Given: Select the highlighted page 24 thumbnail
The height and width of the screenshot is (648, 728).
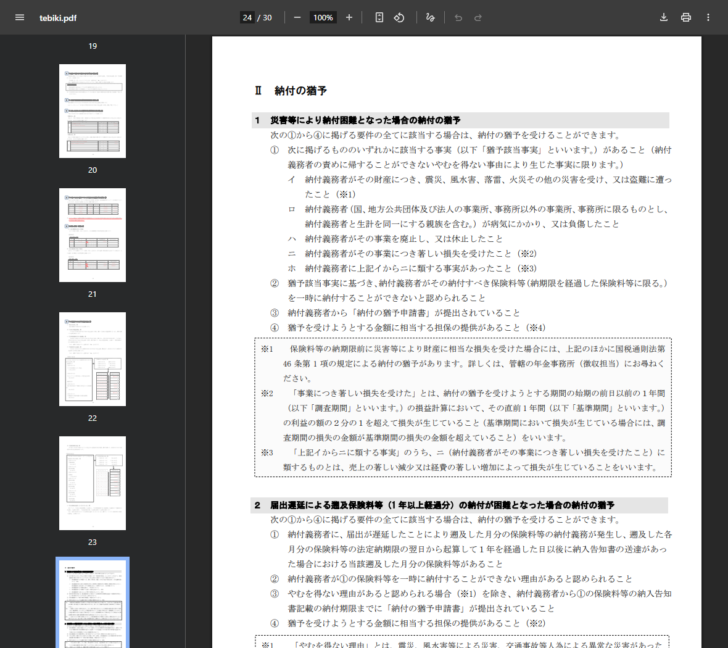Looking at the screenshot, I should [92, 603].
